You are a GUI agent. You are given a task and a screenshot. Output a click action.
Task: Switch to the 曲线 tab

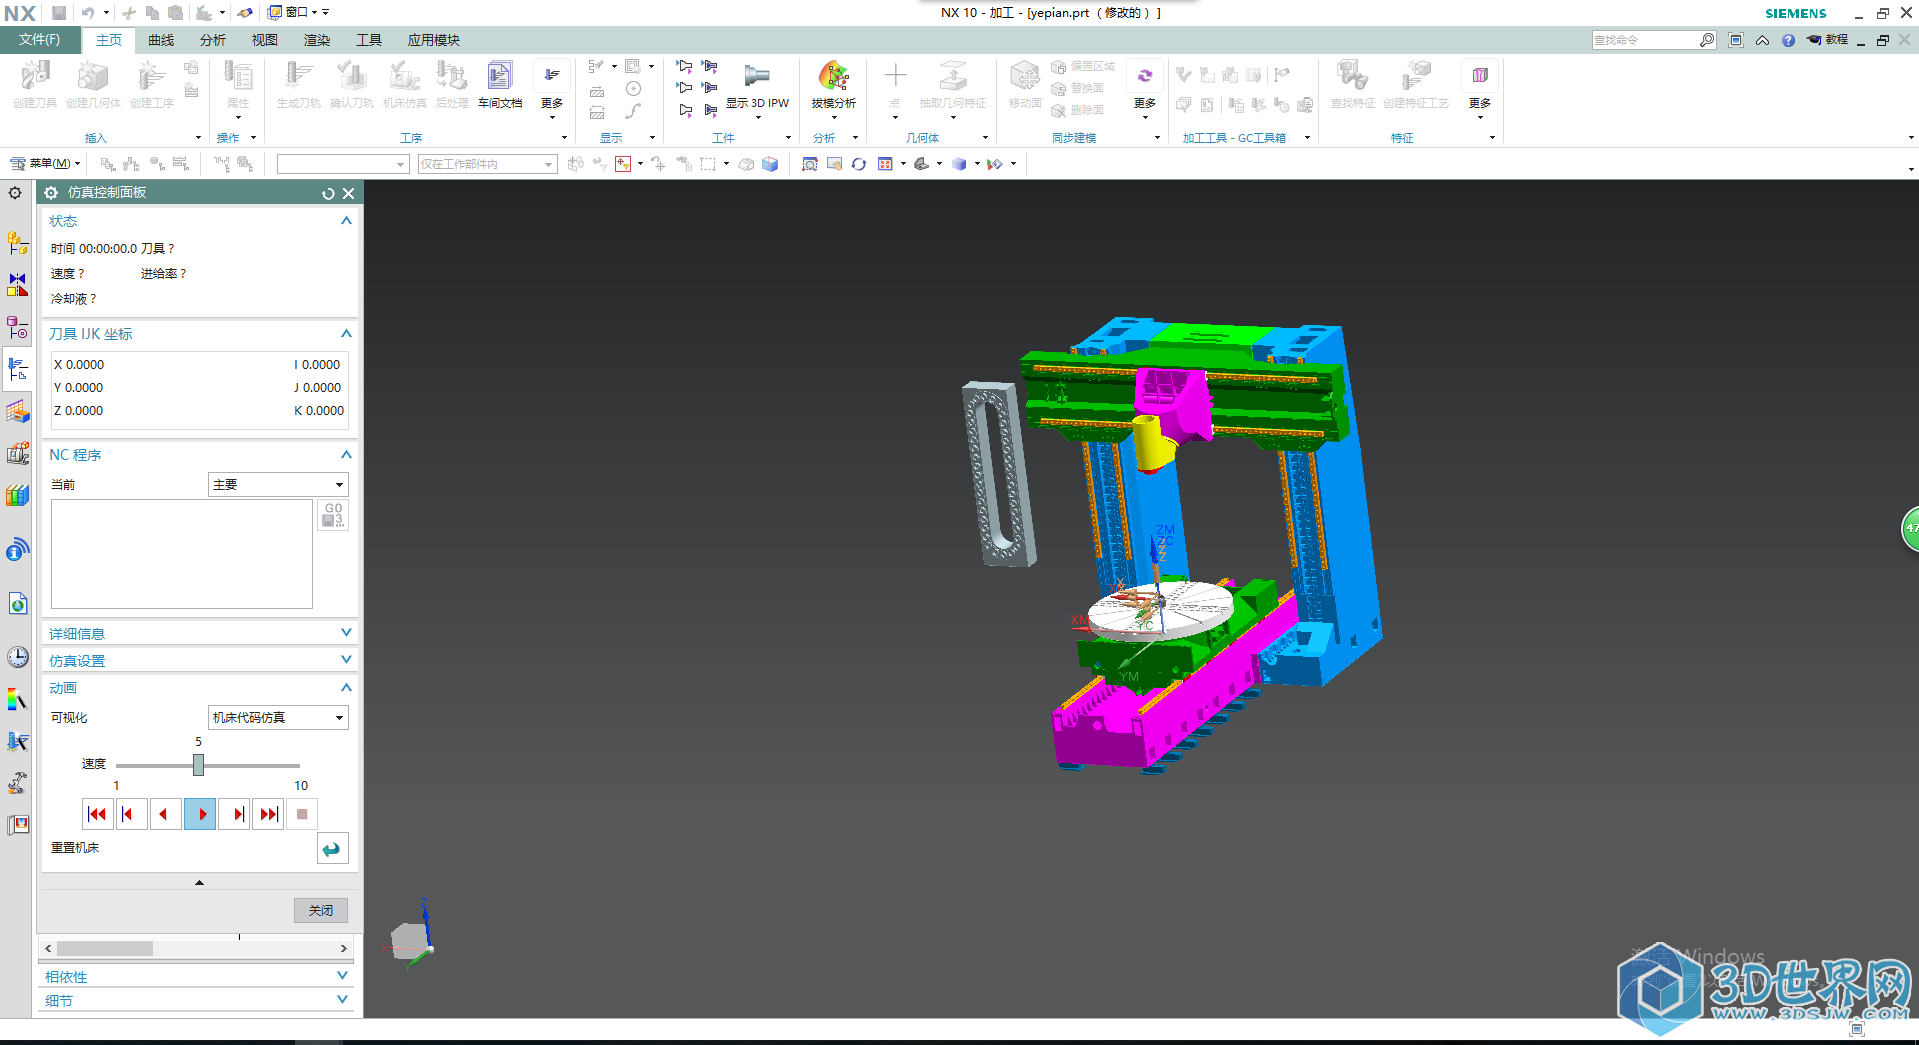tap(161, 40)
